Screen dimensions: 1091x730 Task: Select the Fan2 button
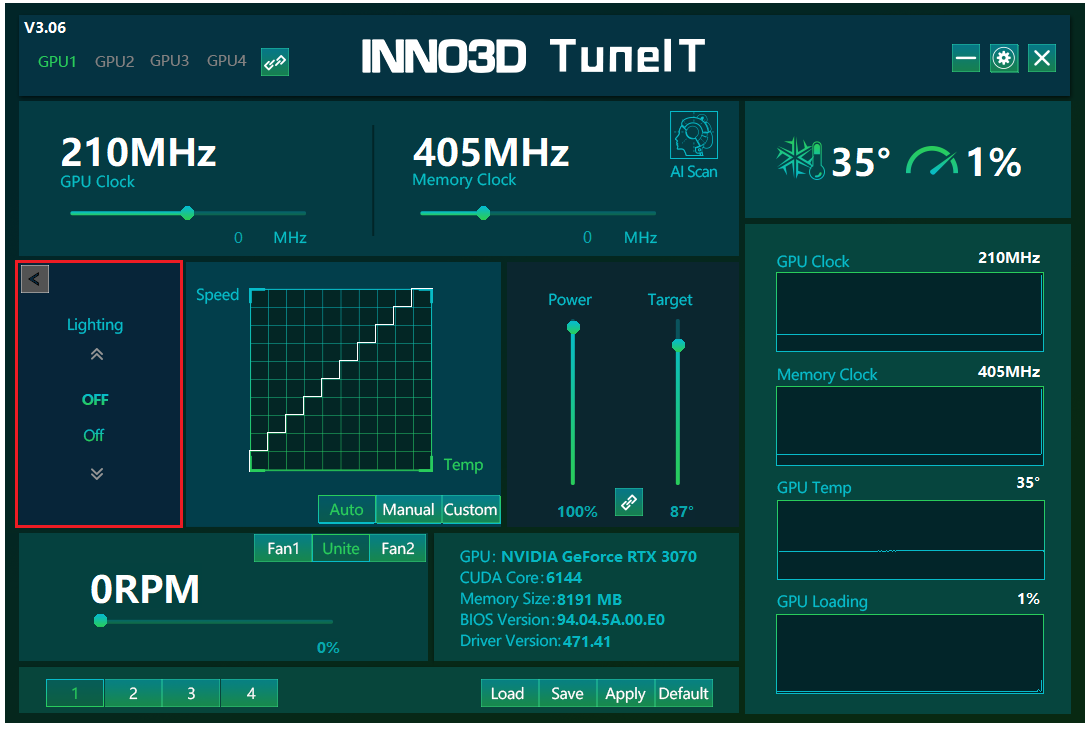[x=398, y=548]
